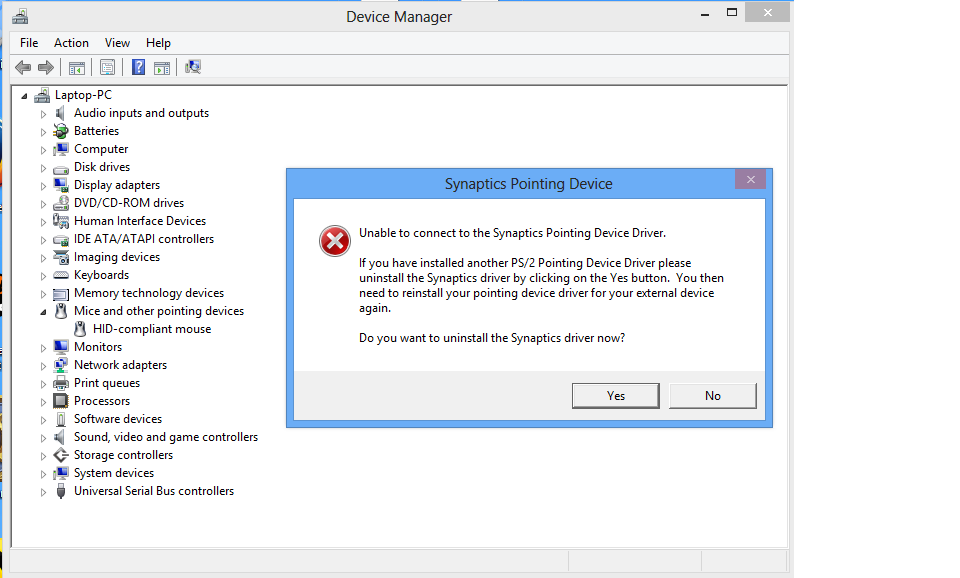This screenshot has height=578, width=960.
Task: Scan for hardware changes using the toolbar icon
Action: click(x=193, y=67)
